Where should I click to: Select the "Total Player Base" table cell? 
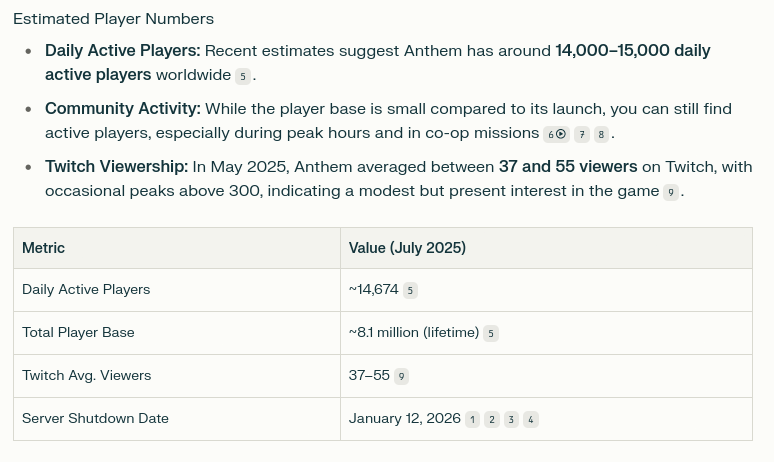click(x=177, y=333)
